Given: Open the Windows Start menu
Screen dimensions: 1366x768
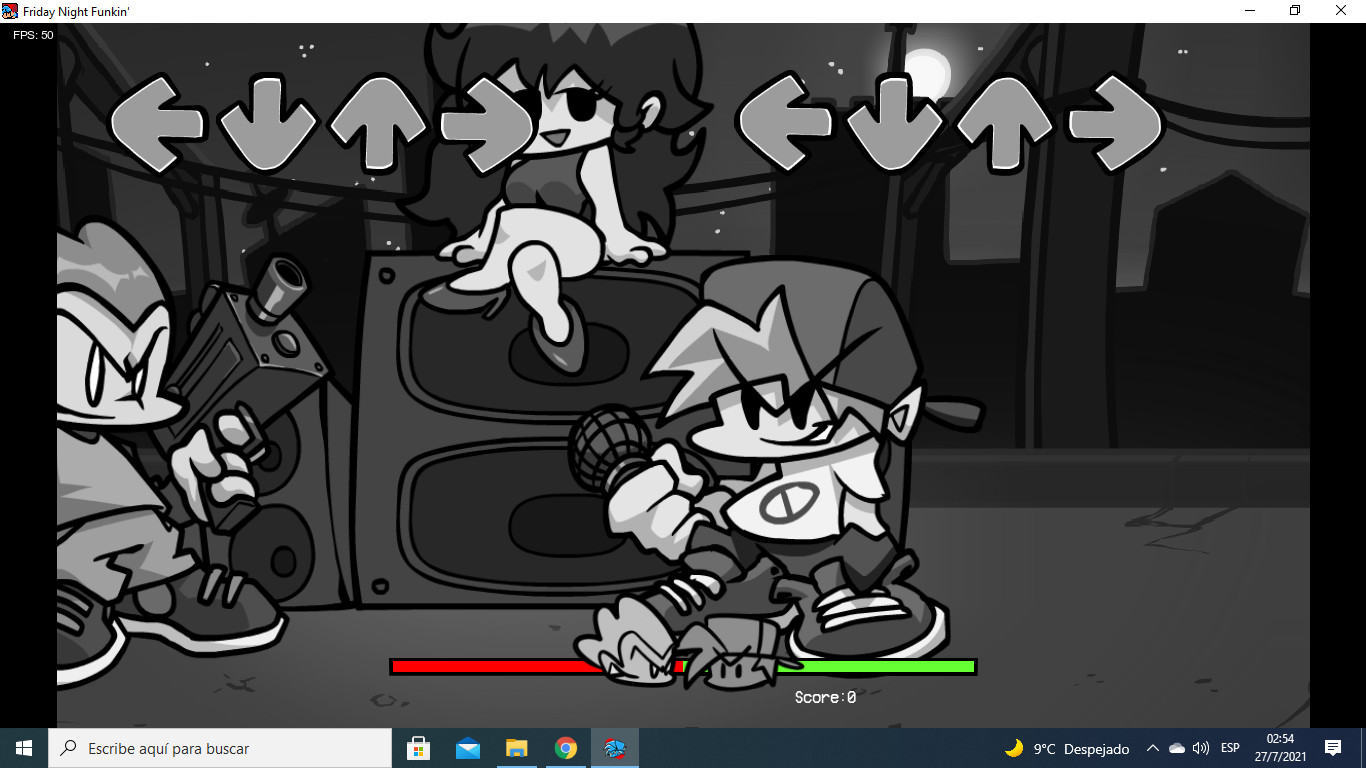Looking at the screenshot, I should [x=24, y=748].
